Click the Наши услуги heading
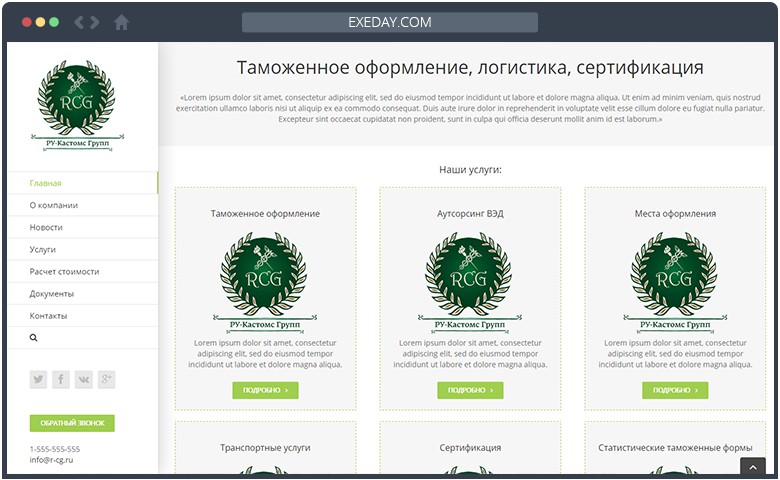 click(470, 170)
